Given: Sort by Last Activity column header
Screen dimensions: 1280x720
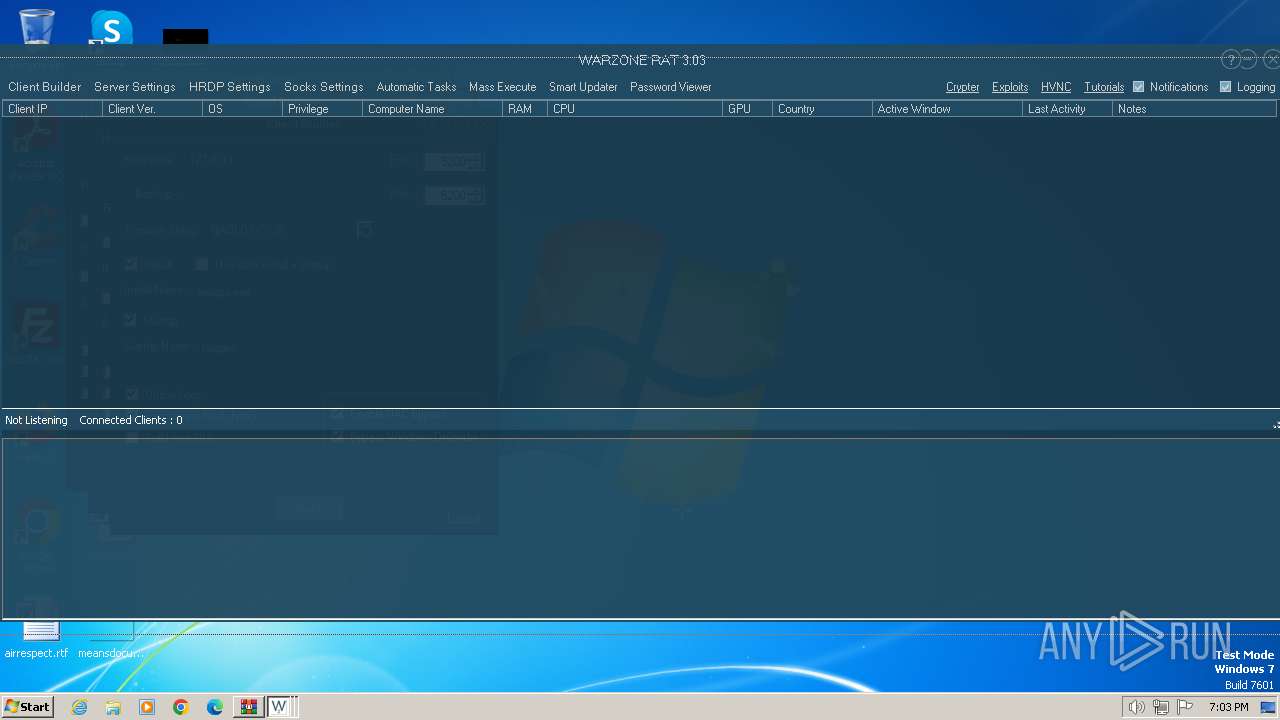Looking at the screenshot, I should [1067, 109].
